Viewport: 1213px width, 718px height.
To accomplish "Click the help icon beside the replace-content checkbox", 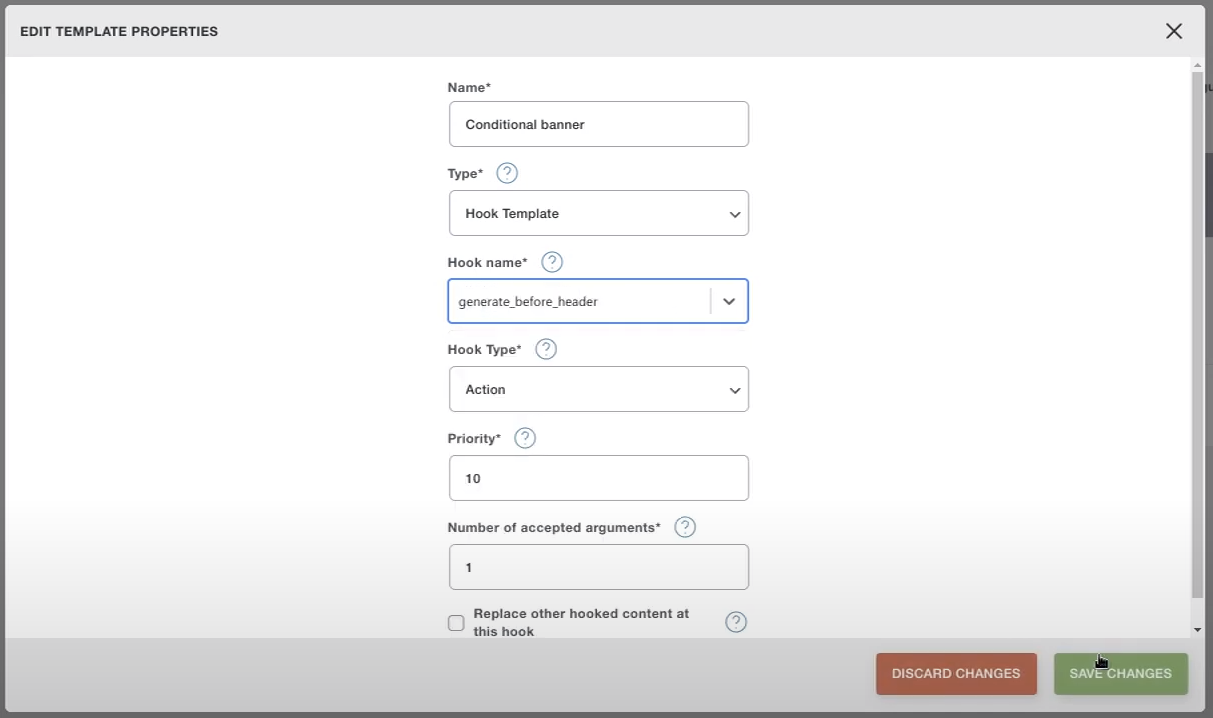I will (736, 621).
